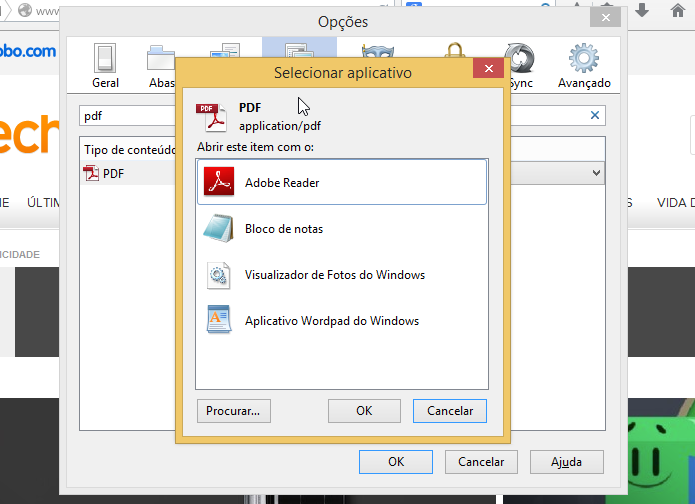Pick Visualizador de Fotos do Windows icon
Screen dimensions: 695x504
[x=219, y=275]
